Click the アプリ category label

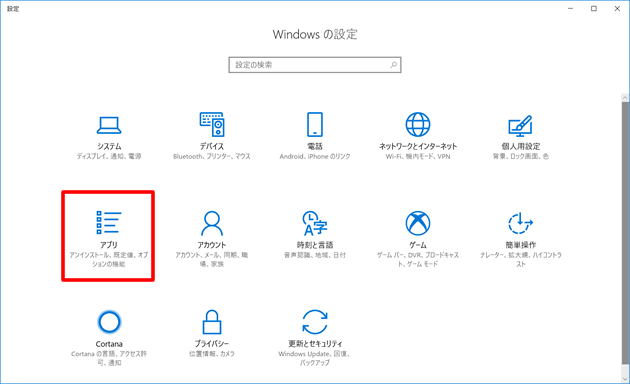109,245
